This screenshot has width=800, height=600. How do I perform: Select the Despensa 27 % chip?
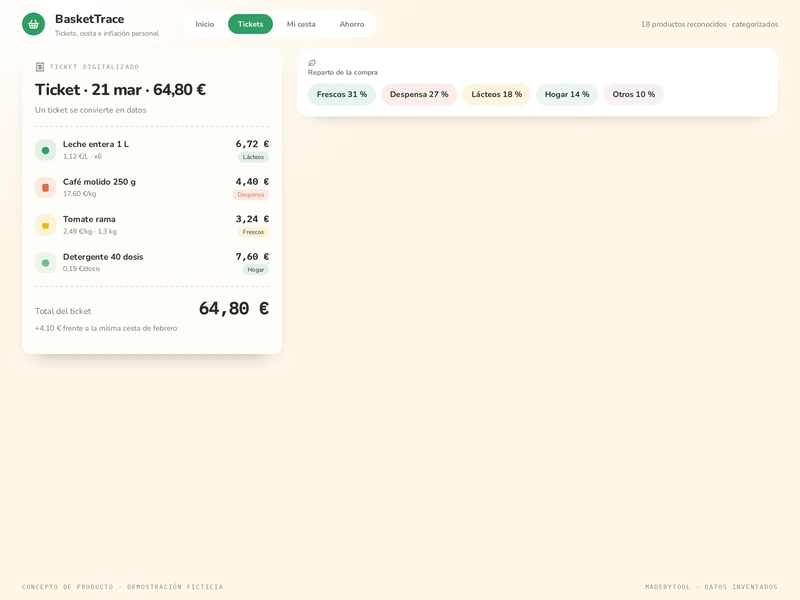(x=419, y=94)
